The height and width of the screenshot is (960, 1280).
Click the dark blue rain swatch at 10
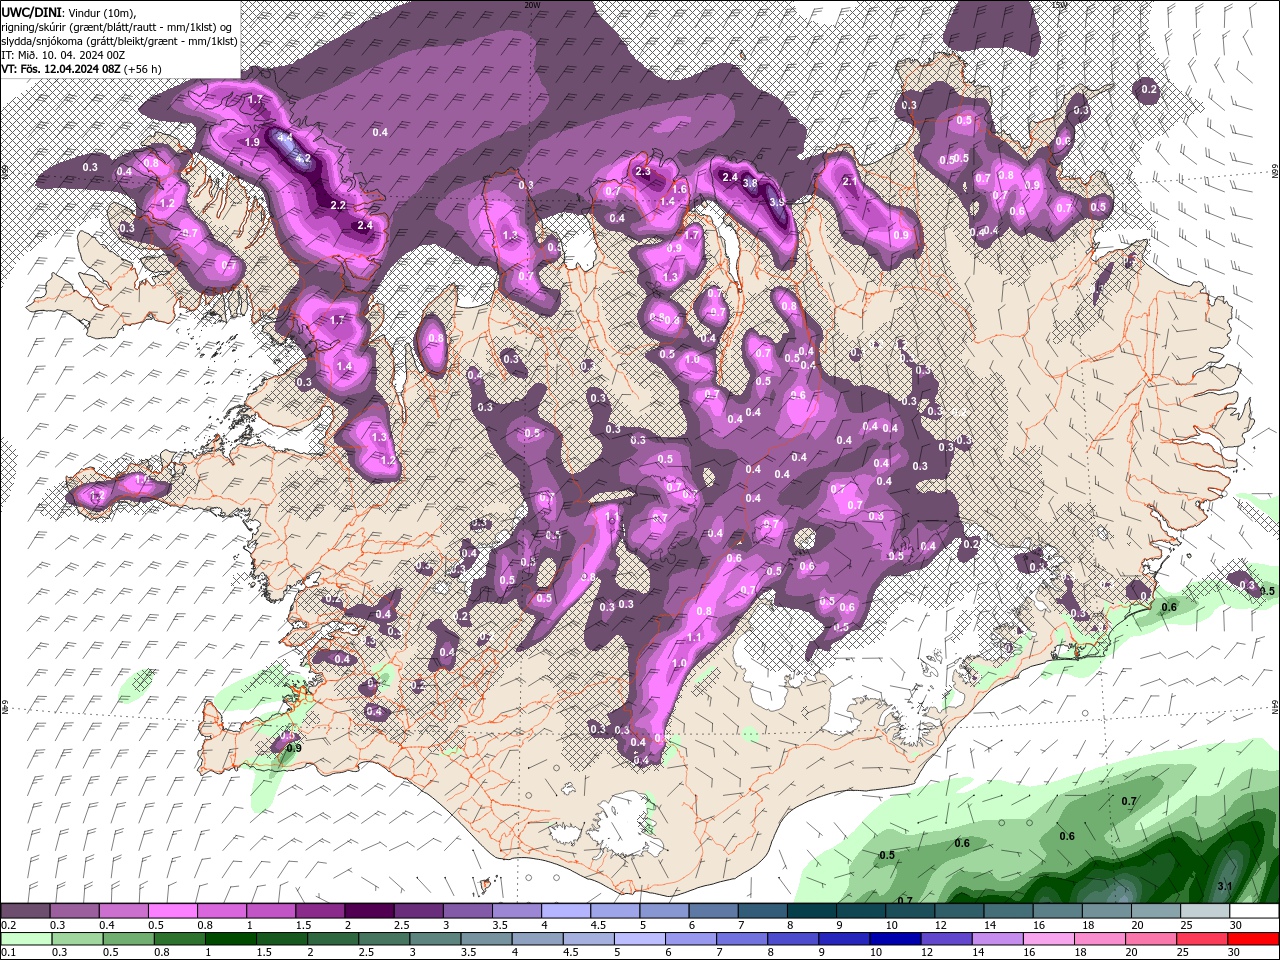896,938
